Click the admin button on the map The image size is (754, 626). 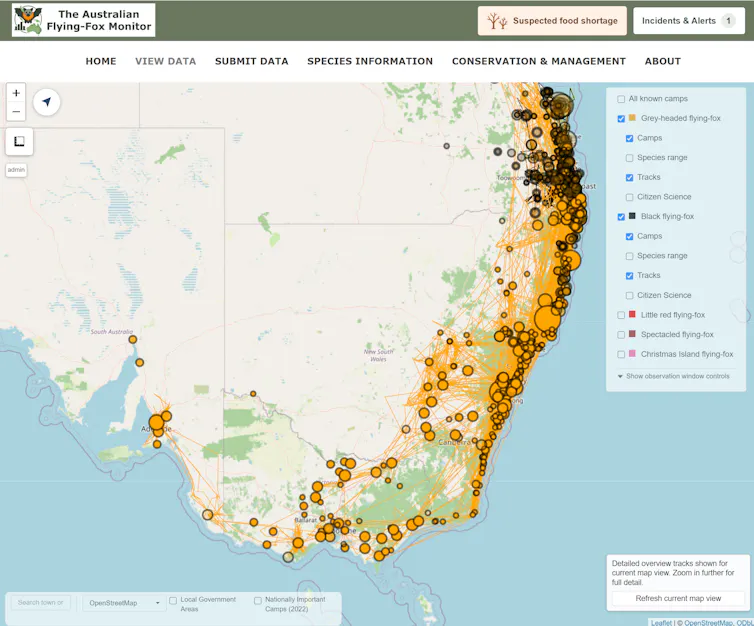click(x=16, y=170)
